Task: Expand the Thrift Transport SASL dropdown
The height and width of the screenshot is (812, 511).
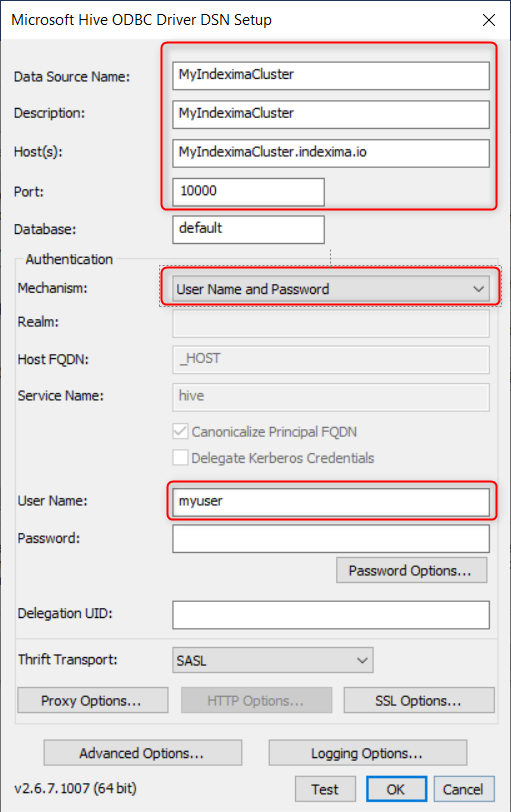Action: (272, 660)
